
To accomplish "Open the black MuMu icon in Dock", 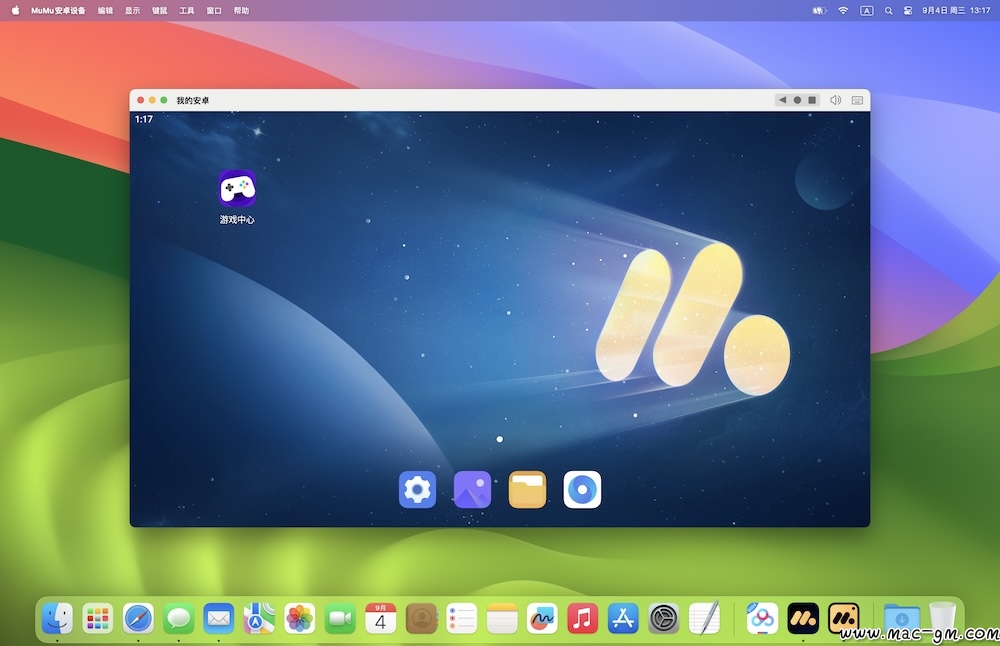I will tap(803, 618).
